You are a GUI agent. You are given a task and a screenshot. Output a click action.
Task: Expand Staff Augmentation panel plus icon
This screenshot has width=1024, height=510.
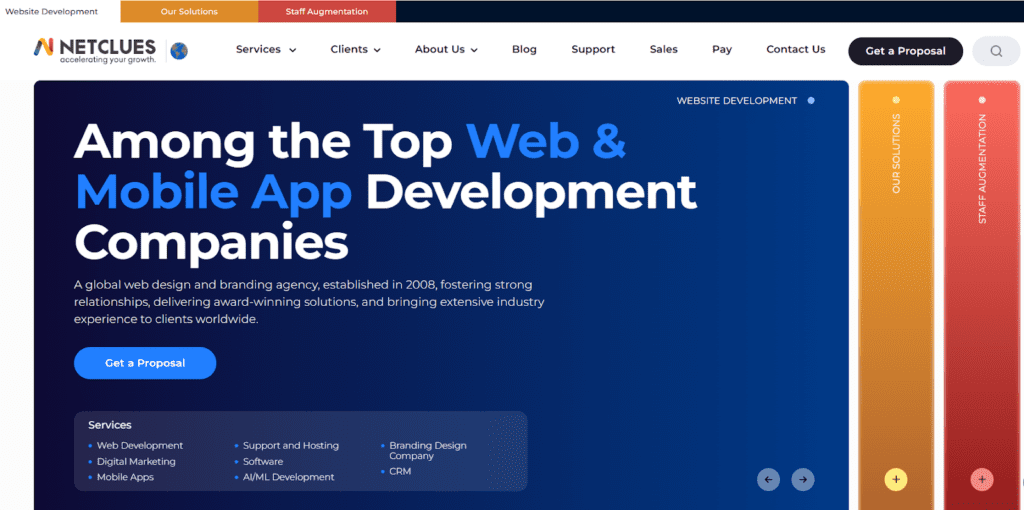[x=982, y=480]
